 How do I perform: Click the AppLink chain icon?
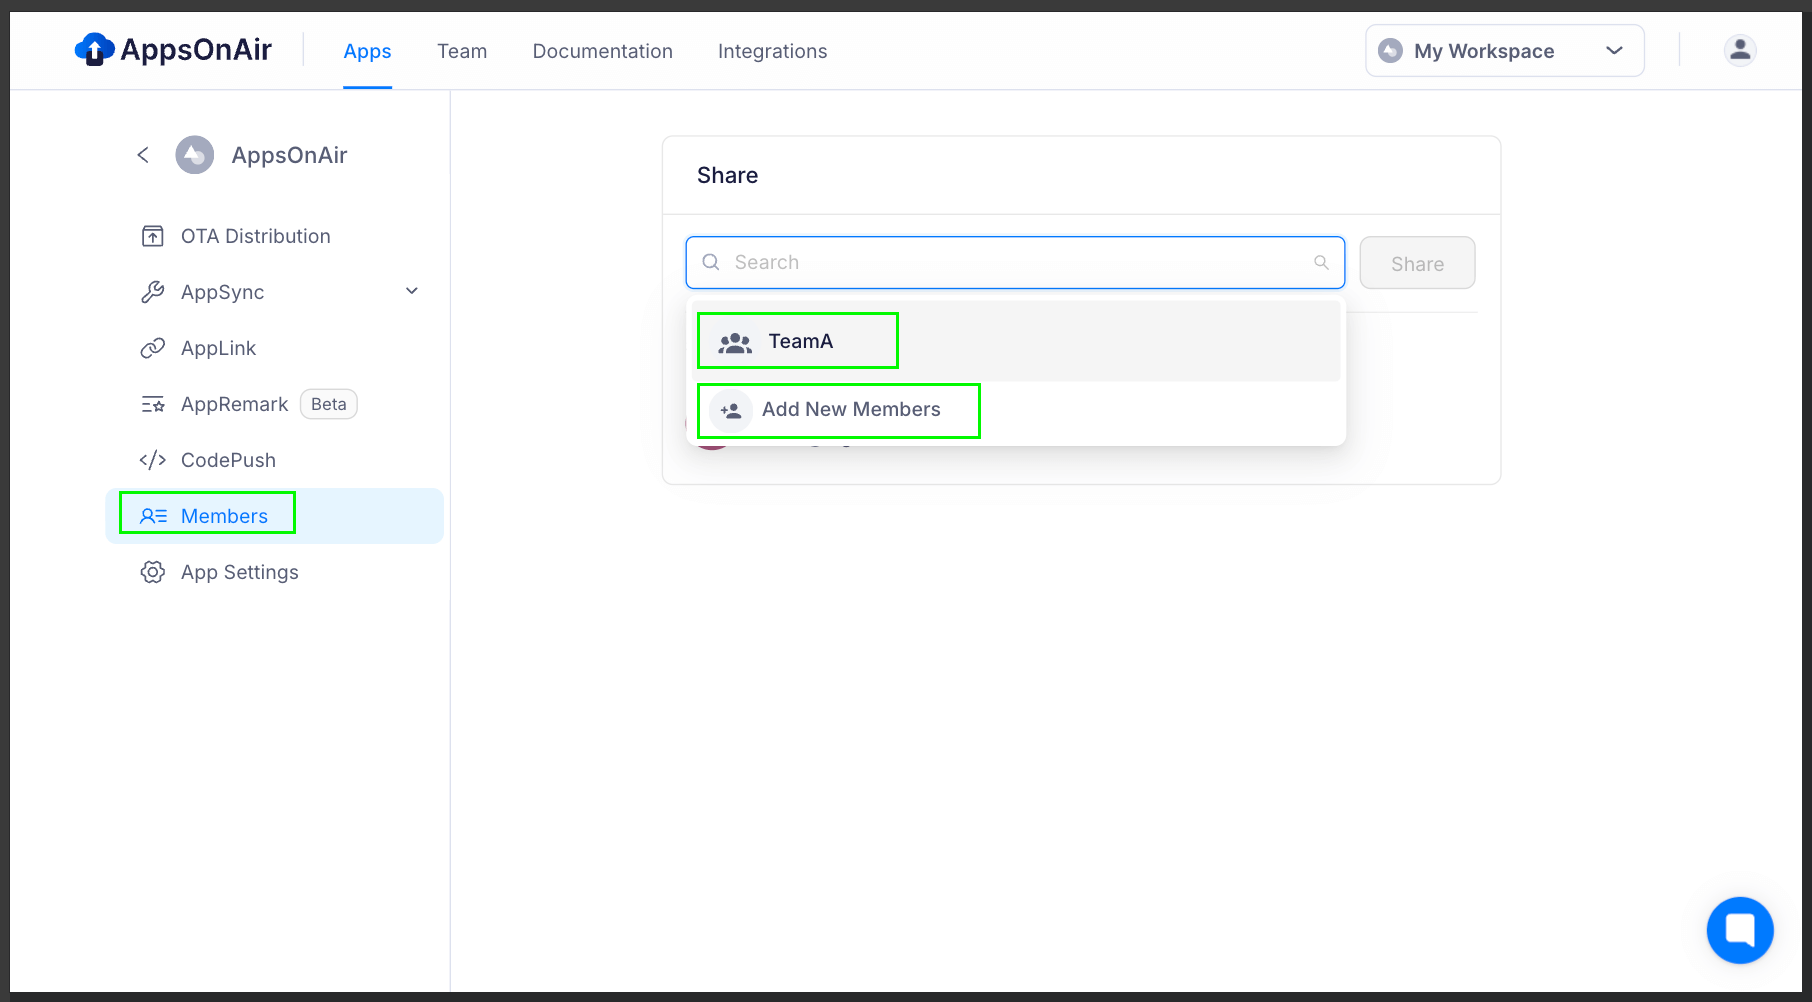click(152, 348)
